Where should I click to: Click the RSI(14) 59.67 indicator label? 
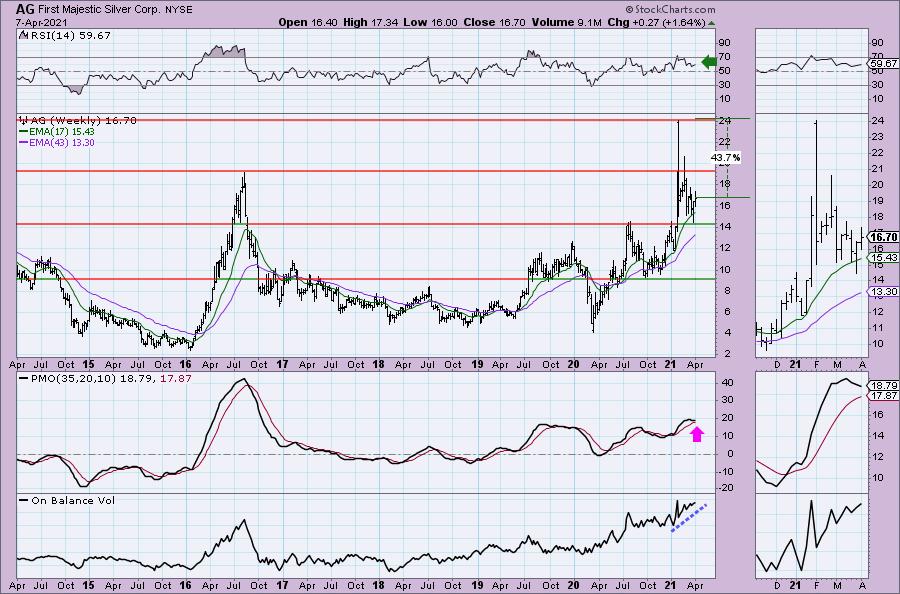tap(65, 35)
